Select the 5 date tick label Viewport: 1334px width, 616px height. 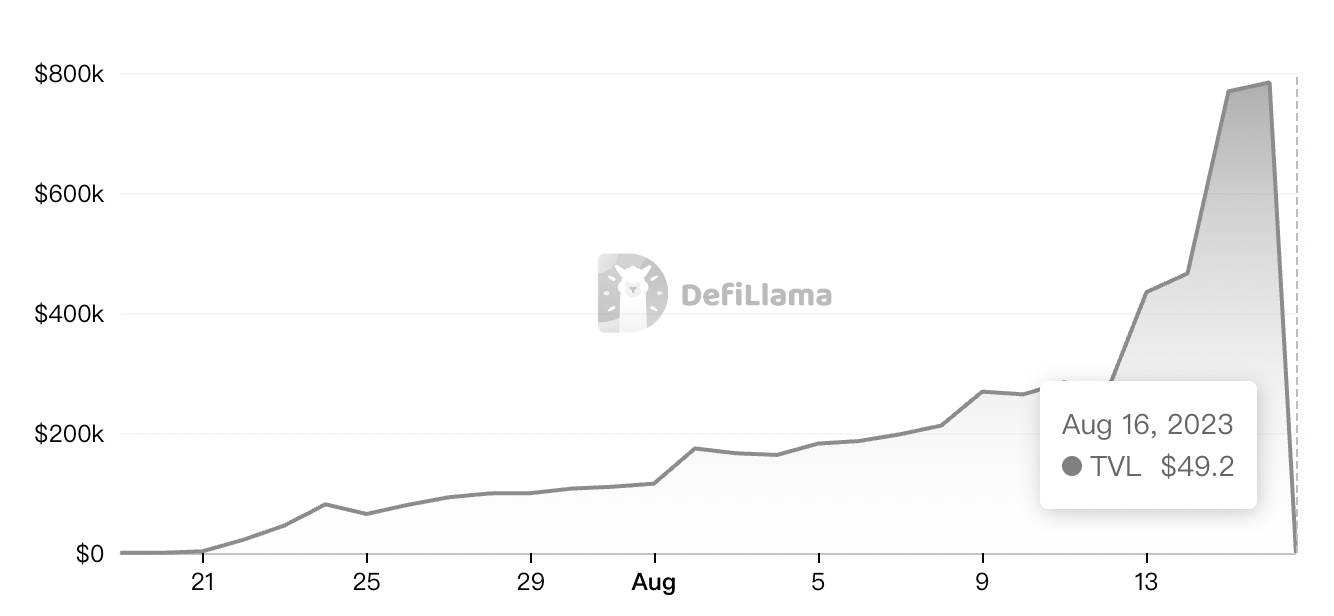point(818,582)
